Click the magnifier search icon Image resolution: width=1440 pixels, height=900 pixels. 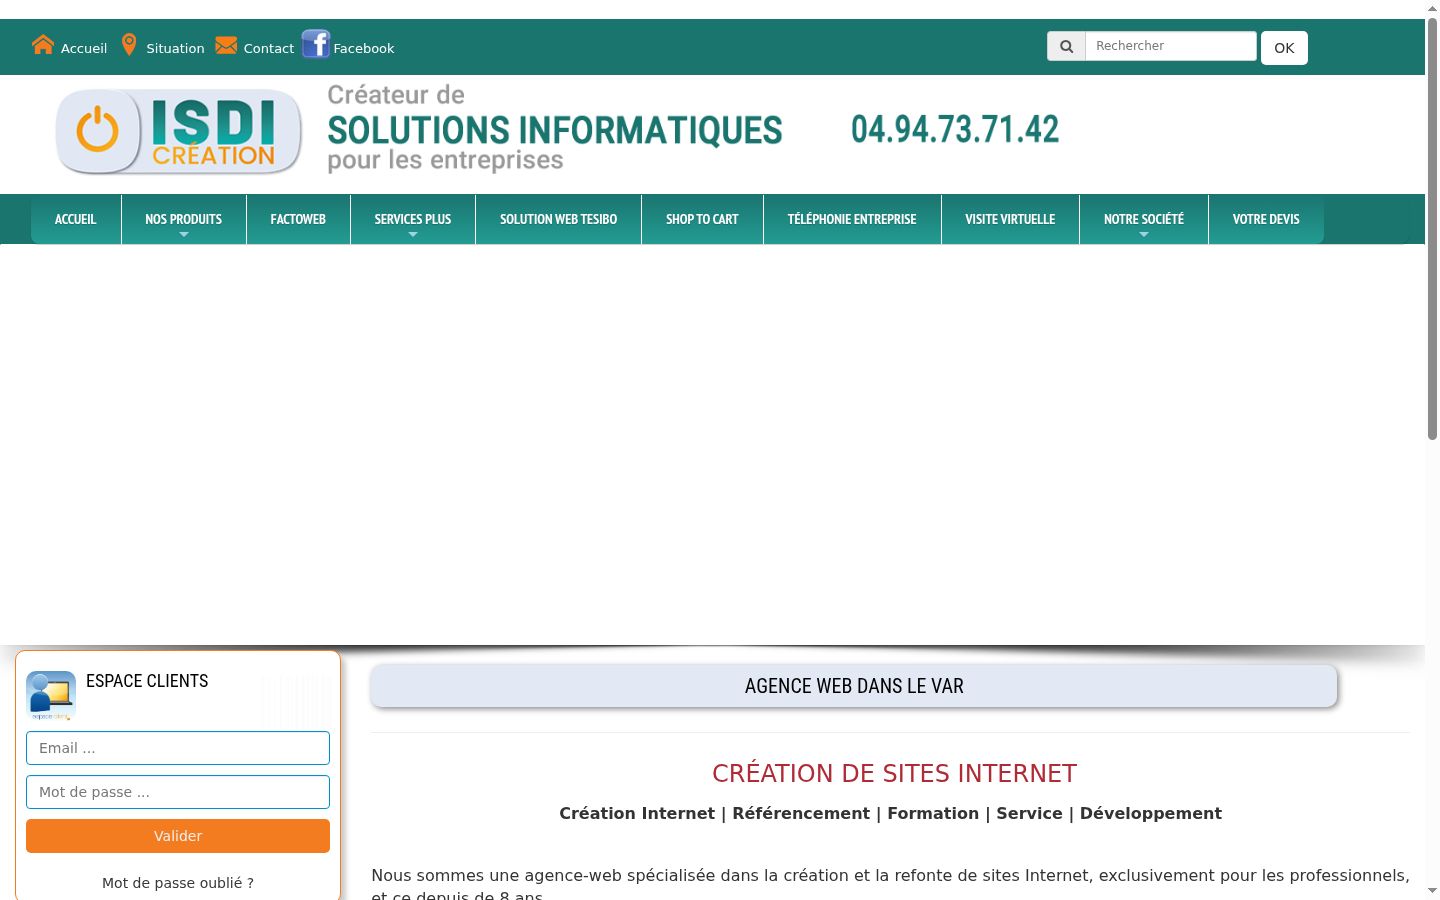coord(1066,46)
